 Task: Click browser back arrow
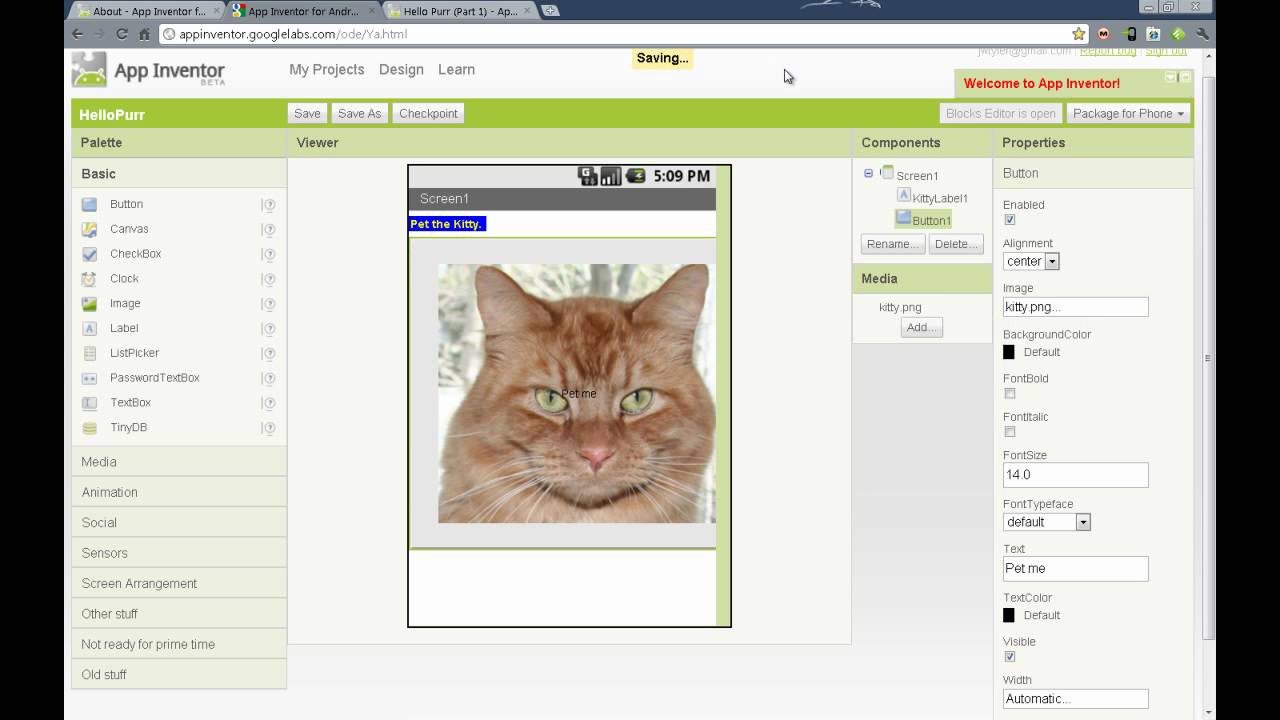pos(78,34)
